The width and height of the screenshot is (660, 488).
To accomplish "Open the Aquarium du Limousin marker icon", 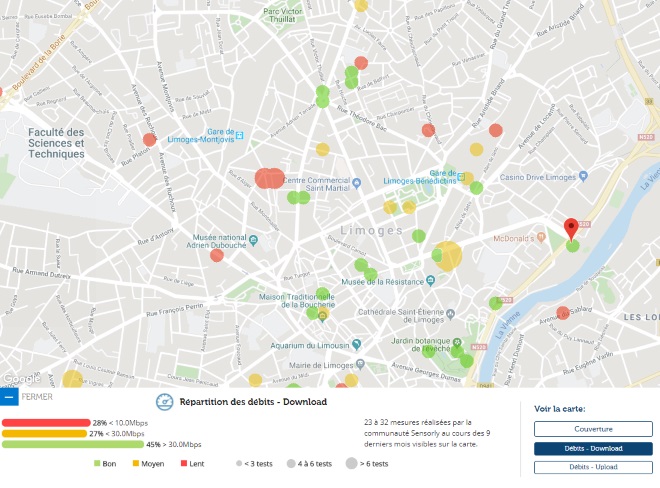I will click(x=357, y=344).
